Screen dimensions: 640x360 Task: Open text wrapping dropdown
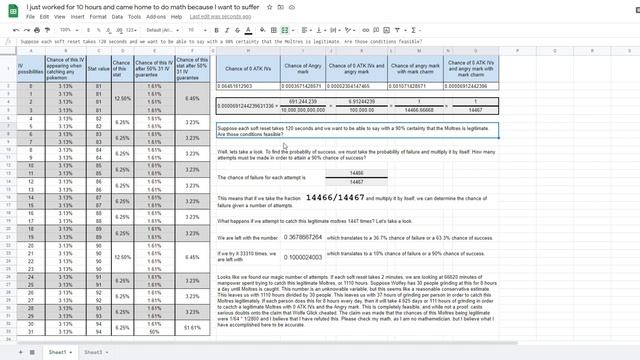pyautogui.click(x=335, y=30)
